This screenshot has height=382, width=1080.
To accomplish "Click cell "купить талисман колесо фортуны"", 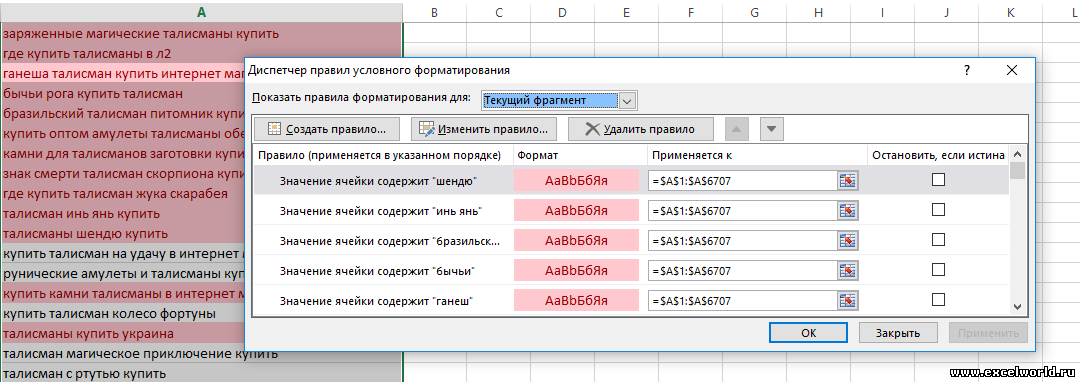I will [123, 314].
